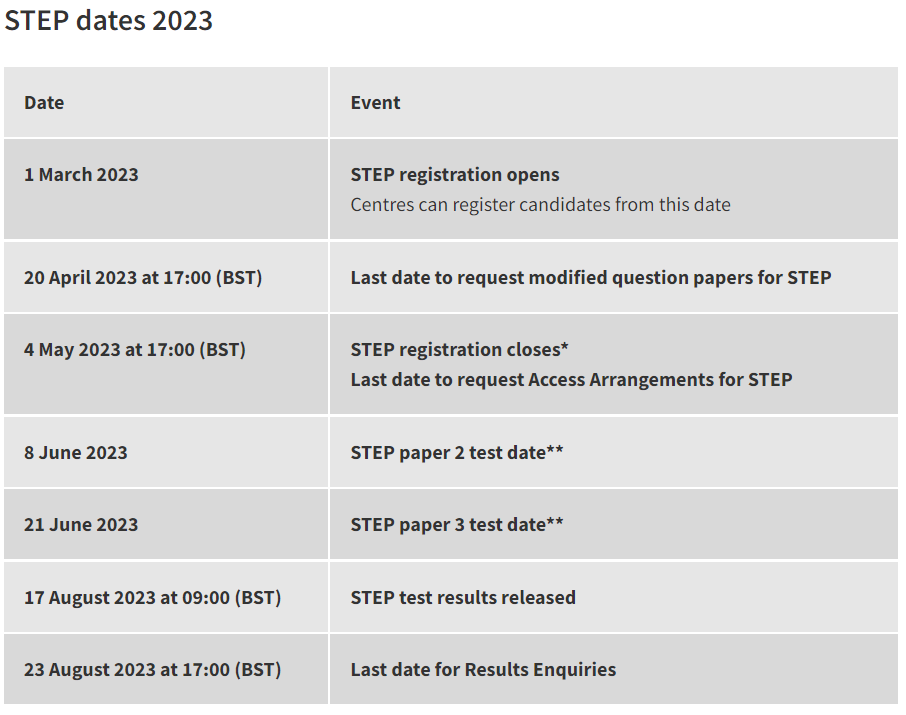Select the "17 August 2023 at 09:00" date
This screenshot has height=715, width=906.
click(152, 598)
